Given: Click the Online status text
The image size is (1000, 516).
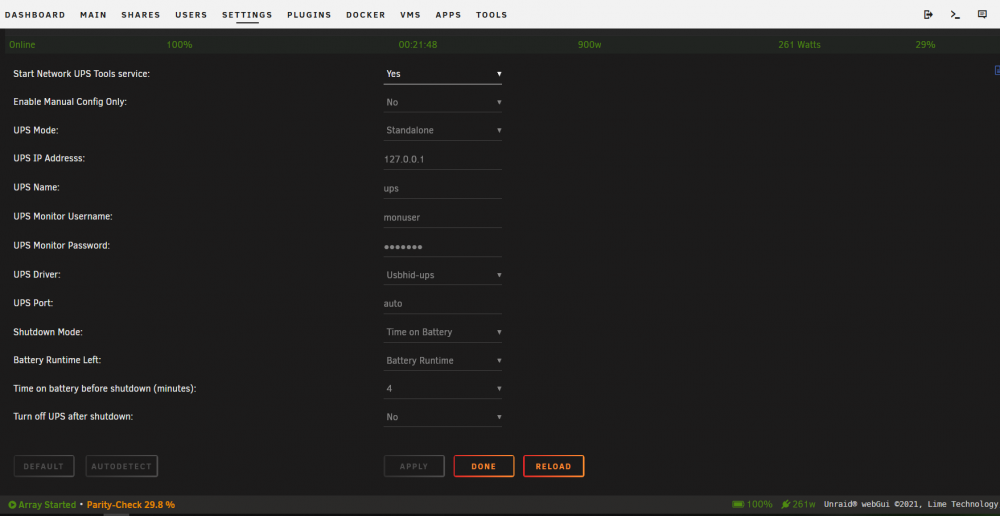Looking at the screenshot, I should 22,45.
